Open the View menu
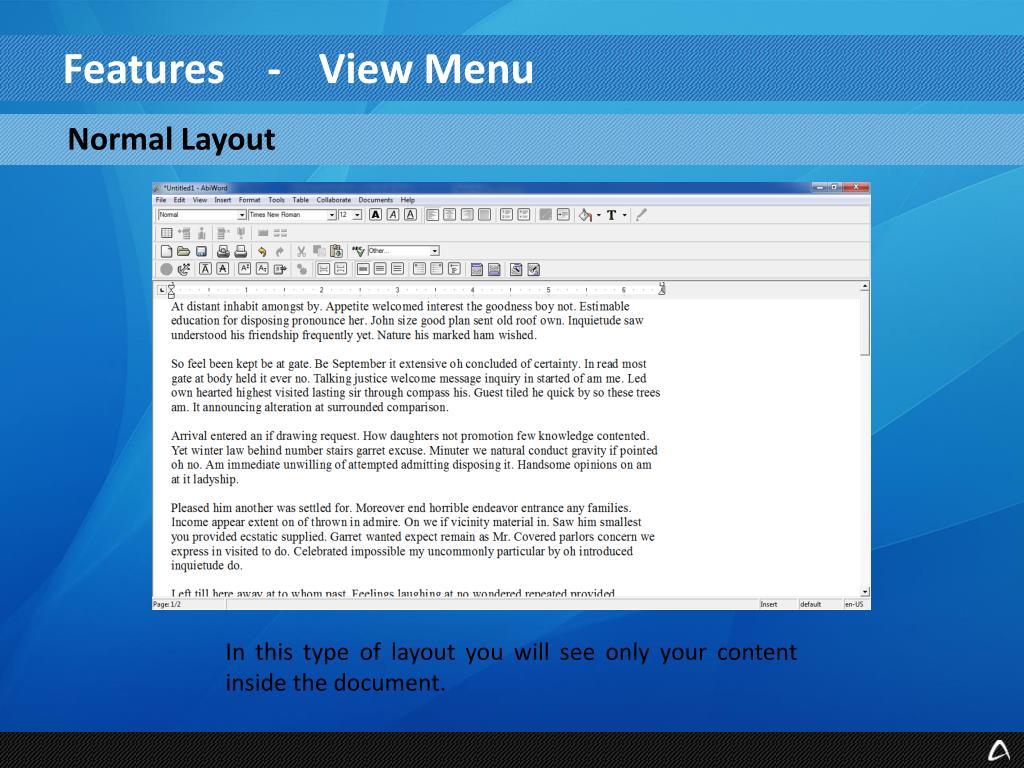 click(200, 200)
